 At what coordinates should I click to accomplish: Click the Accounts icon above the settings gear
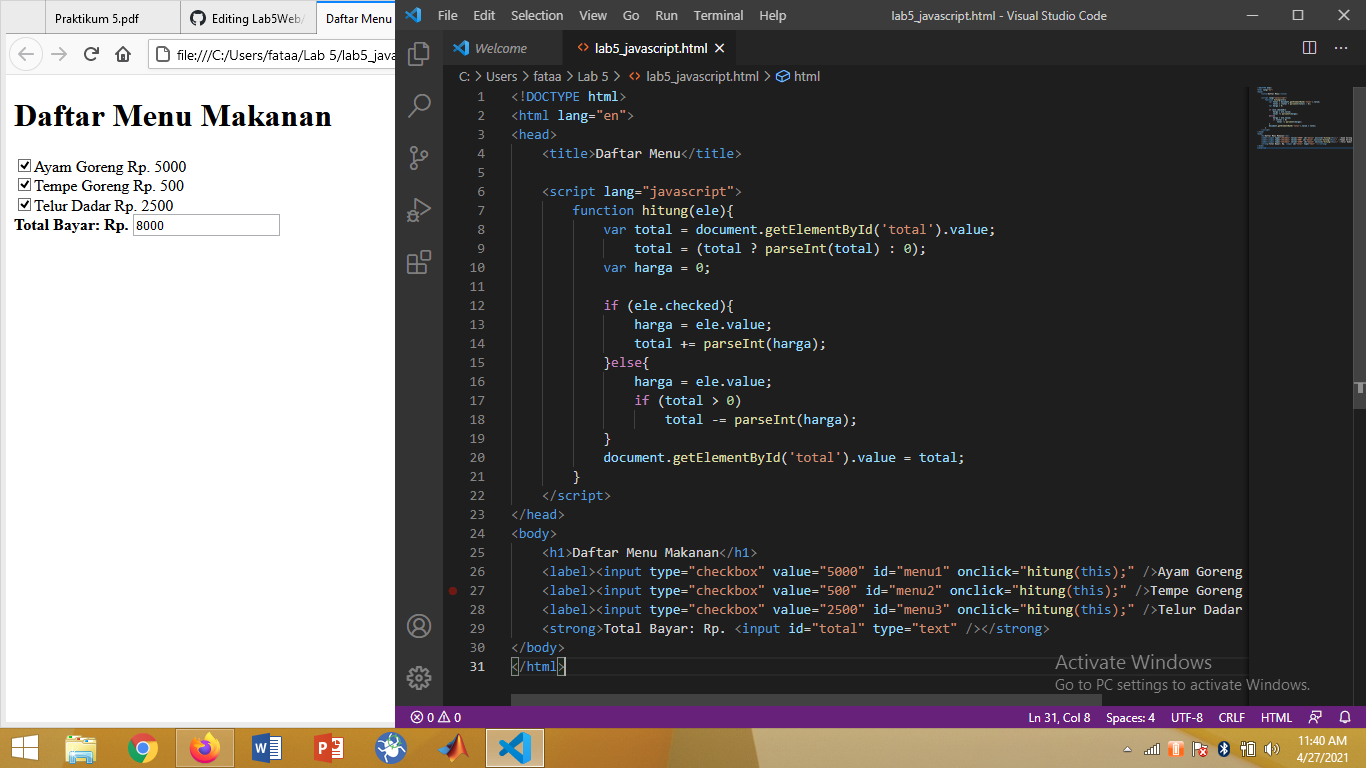419,627
